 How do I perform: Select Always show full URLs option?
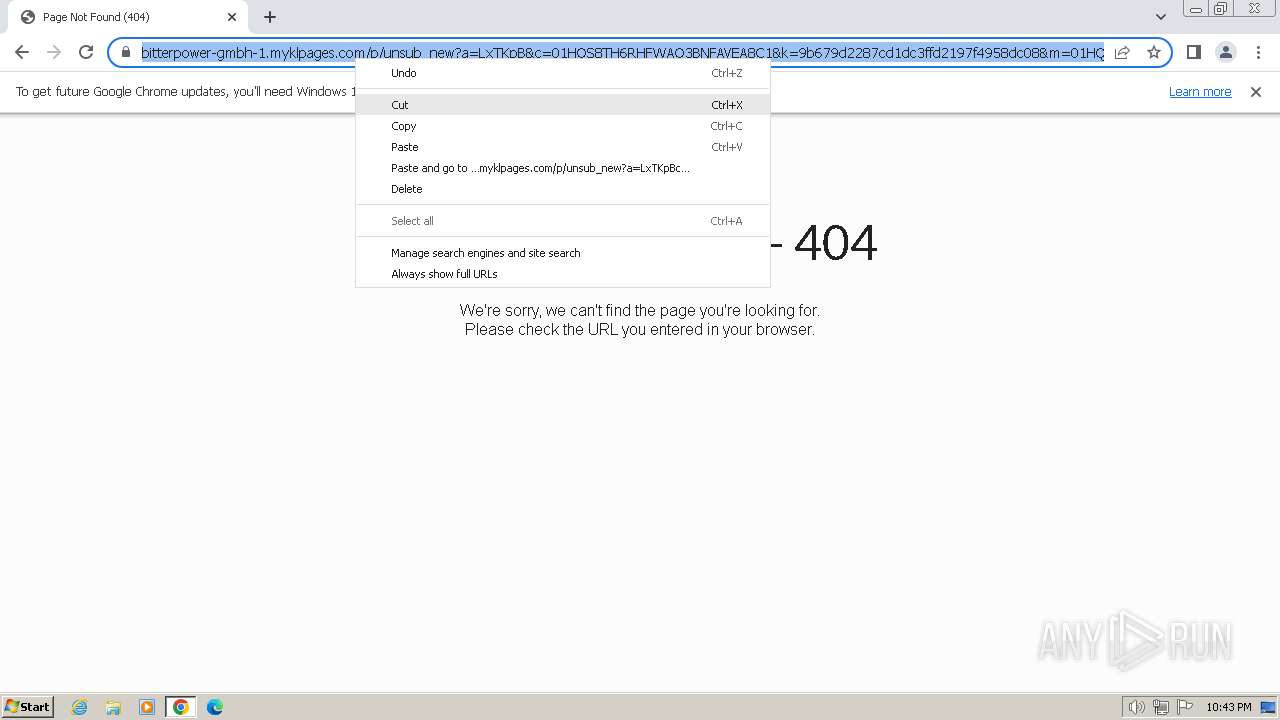pyautogui.click(x=563, y=274)
